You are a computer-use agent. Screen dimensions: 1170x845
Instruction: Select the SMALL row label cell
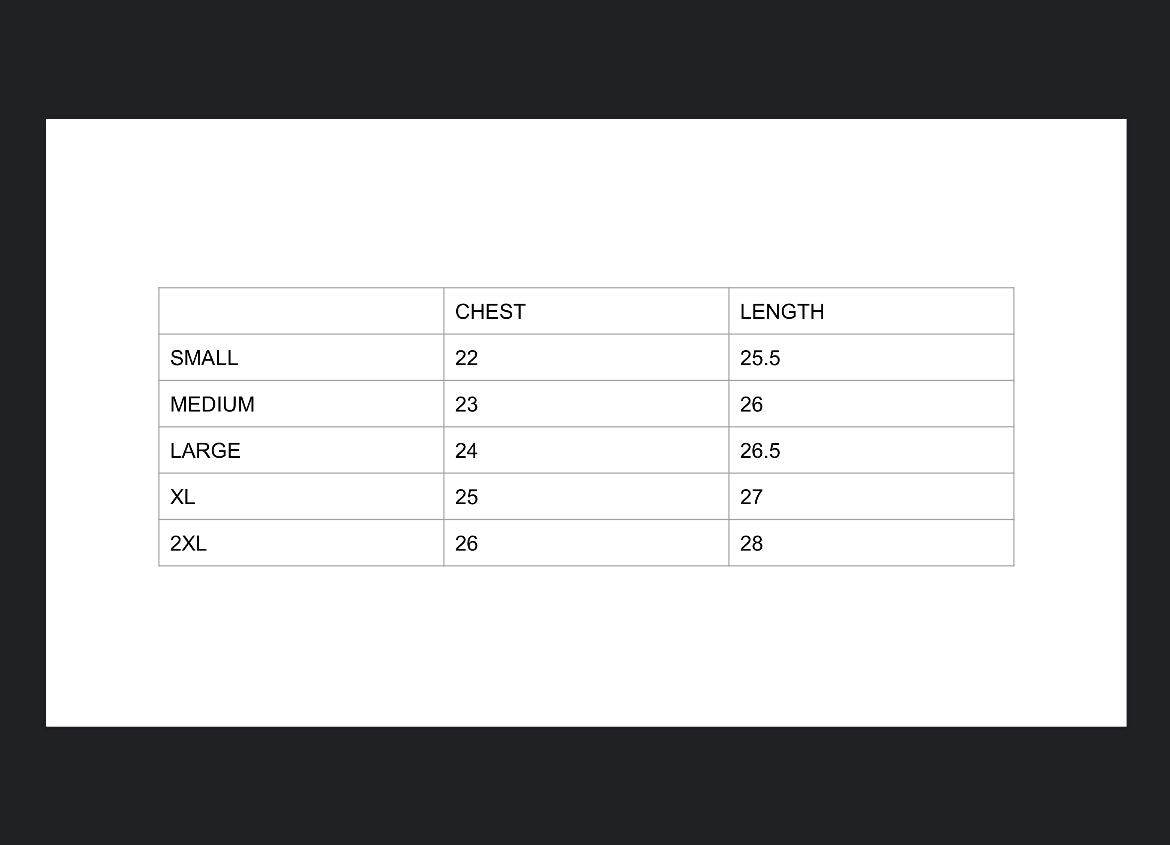(x=204, y=358)
